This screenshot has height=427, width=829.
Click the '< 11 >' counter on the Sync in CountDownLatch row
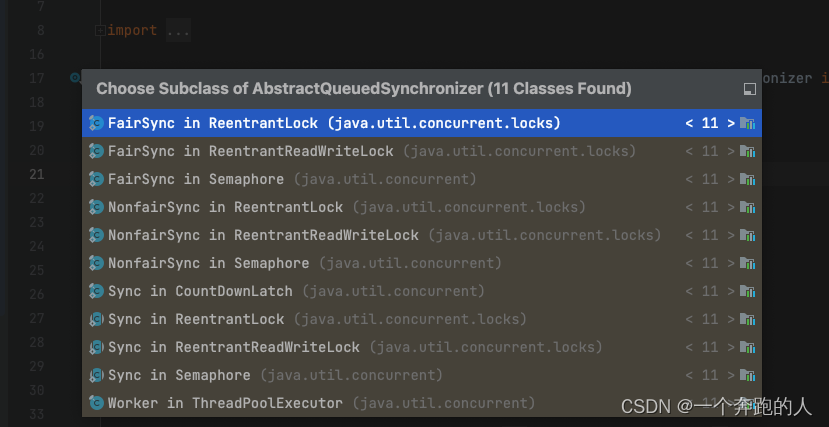tap(710, 291)
